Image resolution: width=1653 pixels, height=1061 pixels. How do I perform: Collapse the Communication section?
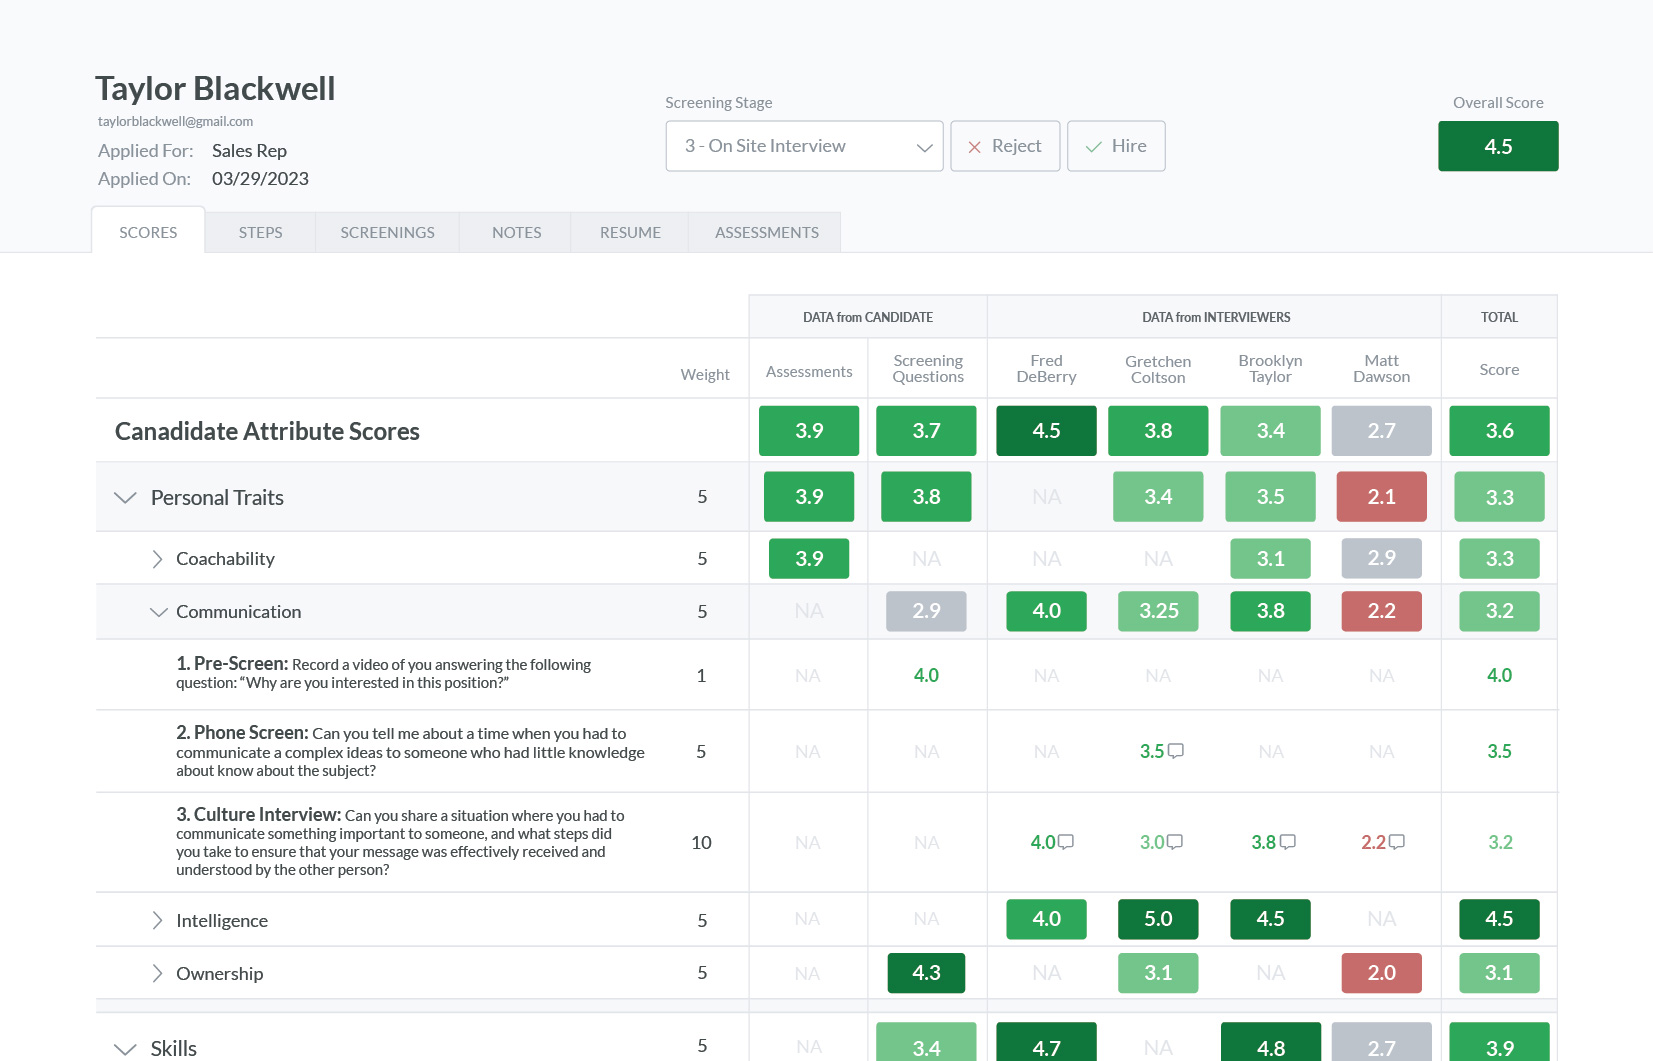158,611
